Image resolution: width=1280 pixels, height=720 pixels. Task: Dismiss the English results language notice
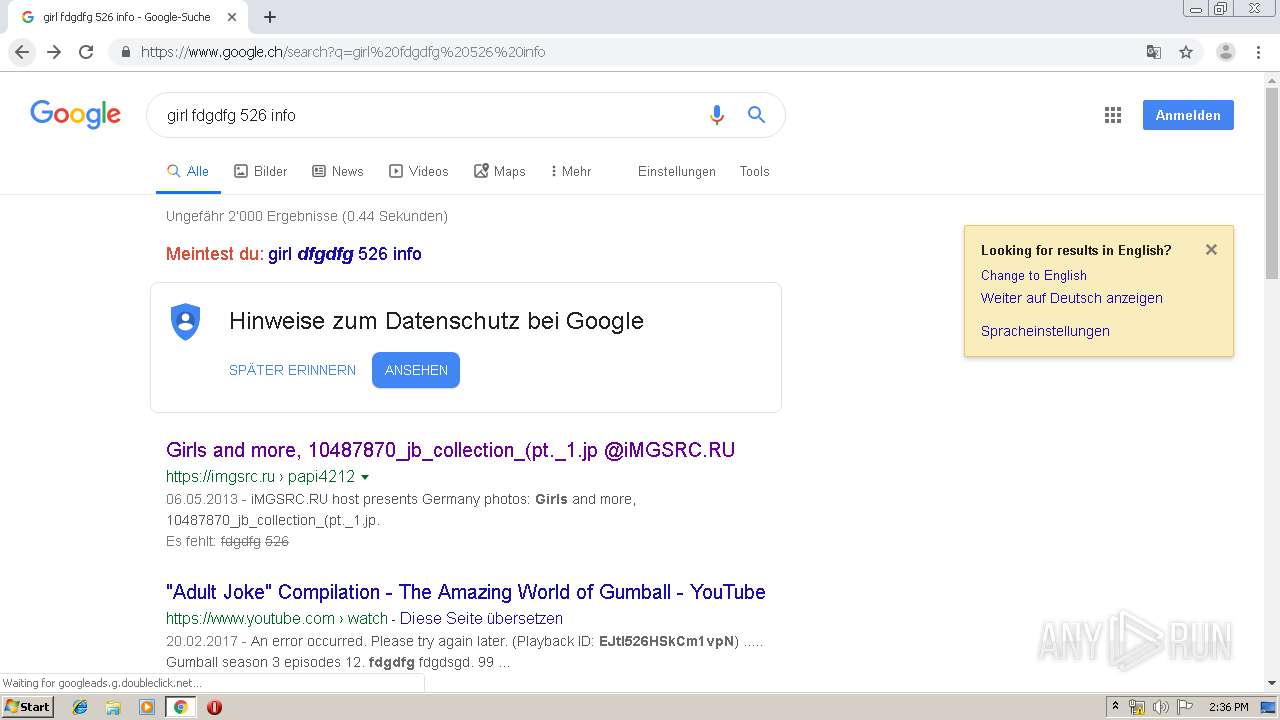[x=1211, y=250]
